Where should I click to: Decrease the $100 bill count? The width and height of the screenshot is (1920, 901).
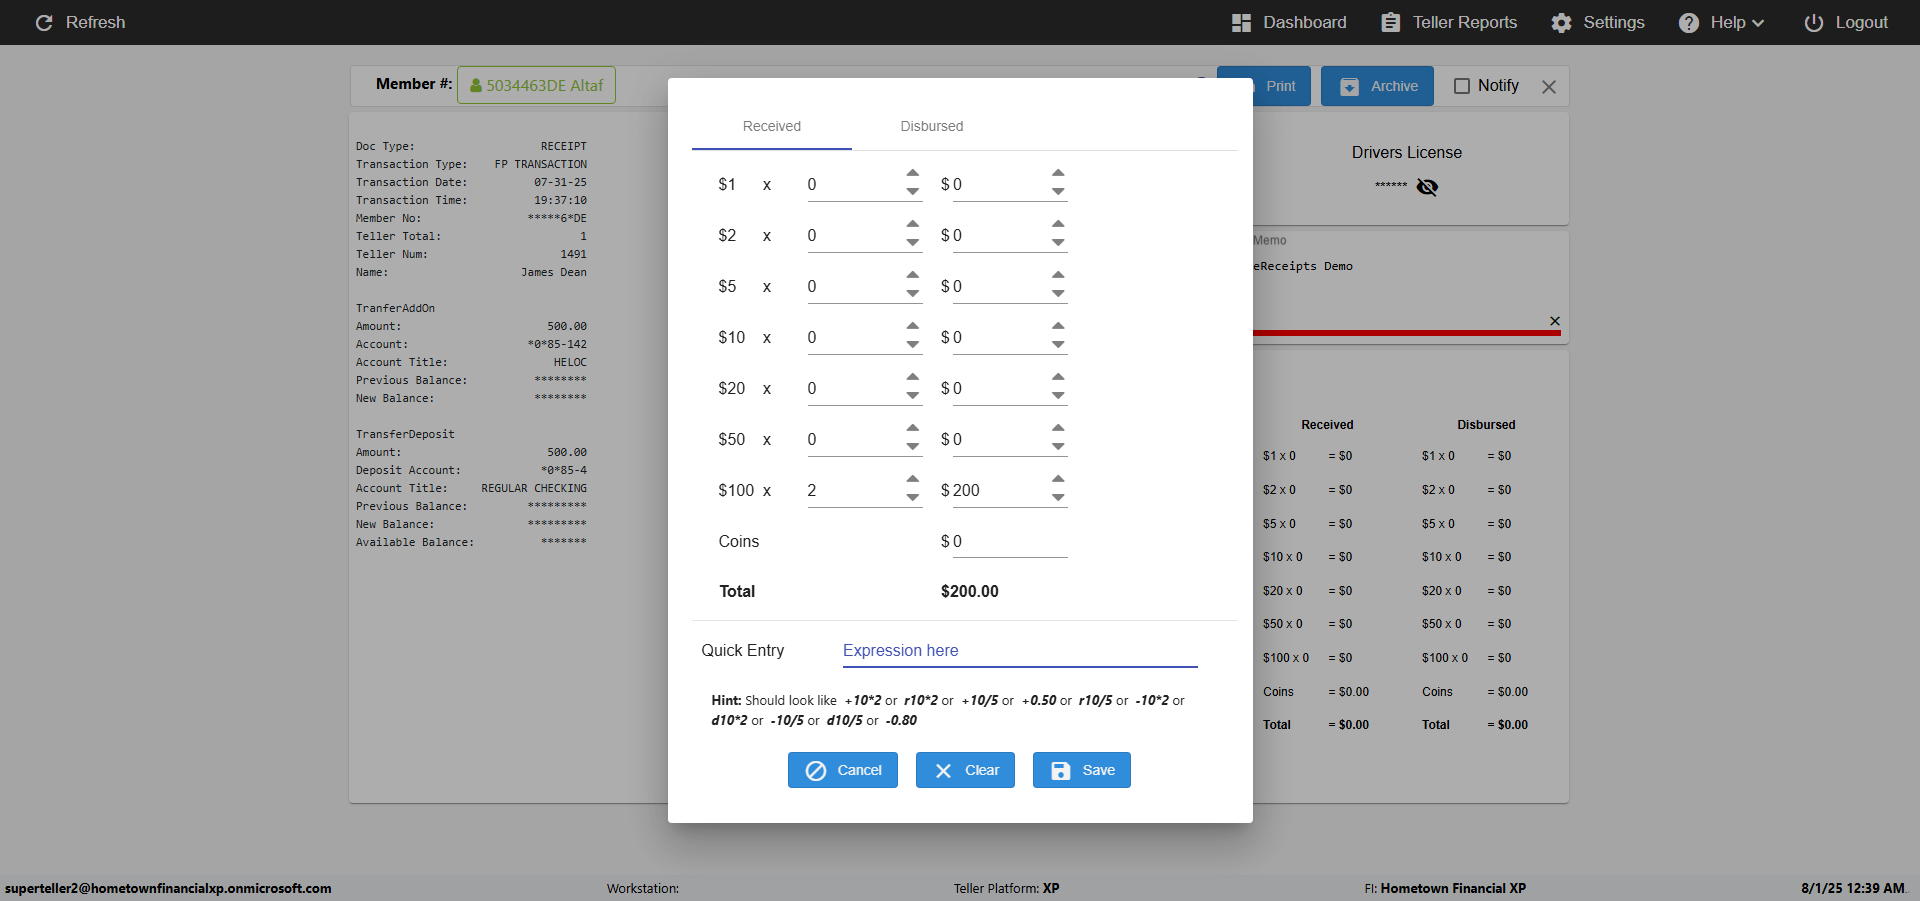coord(913,497)
